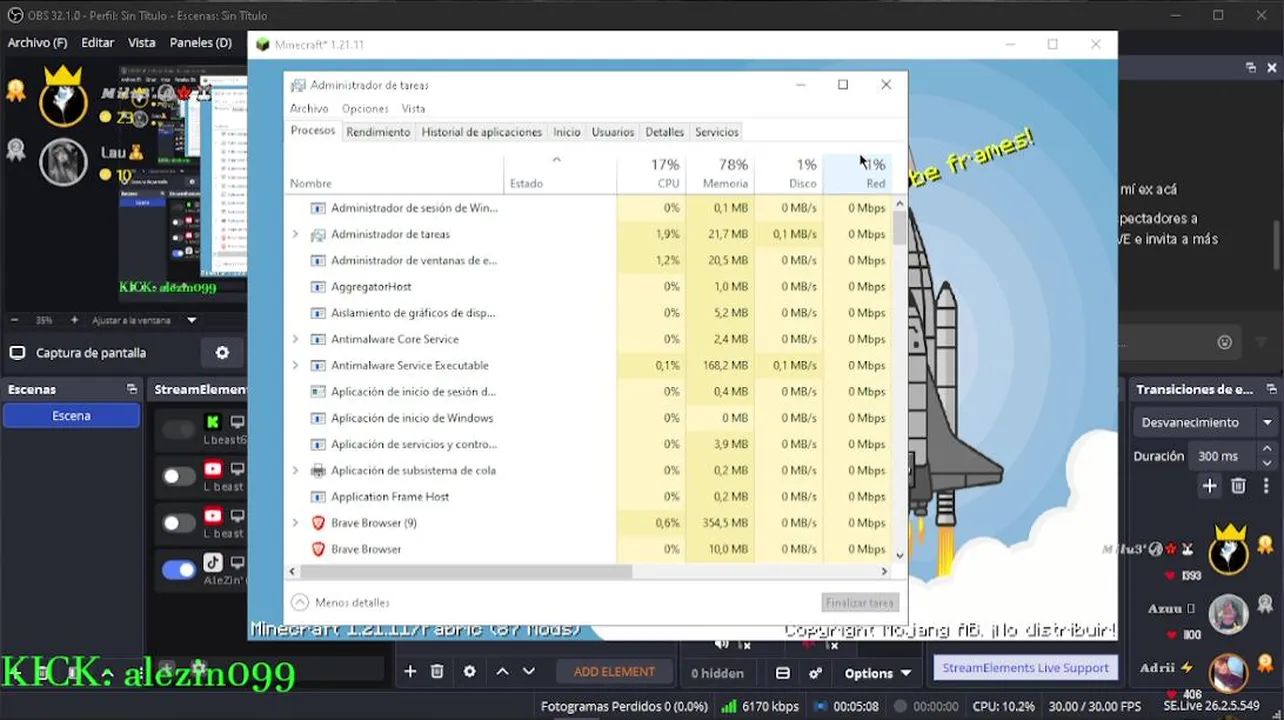This screenshot has height=720, width=1284.
Task: Add a source with the plus icon
Action: 410,672
